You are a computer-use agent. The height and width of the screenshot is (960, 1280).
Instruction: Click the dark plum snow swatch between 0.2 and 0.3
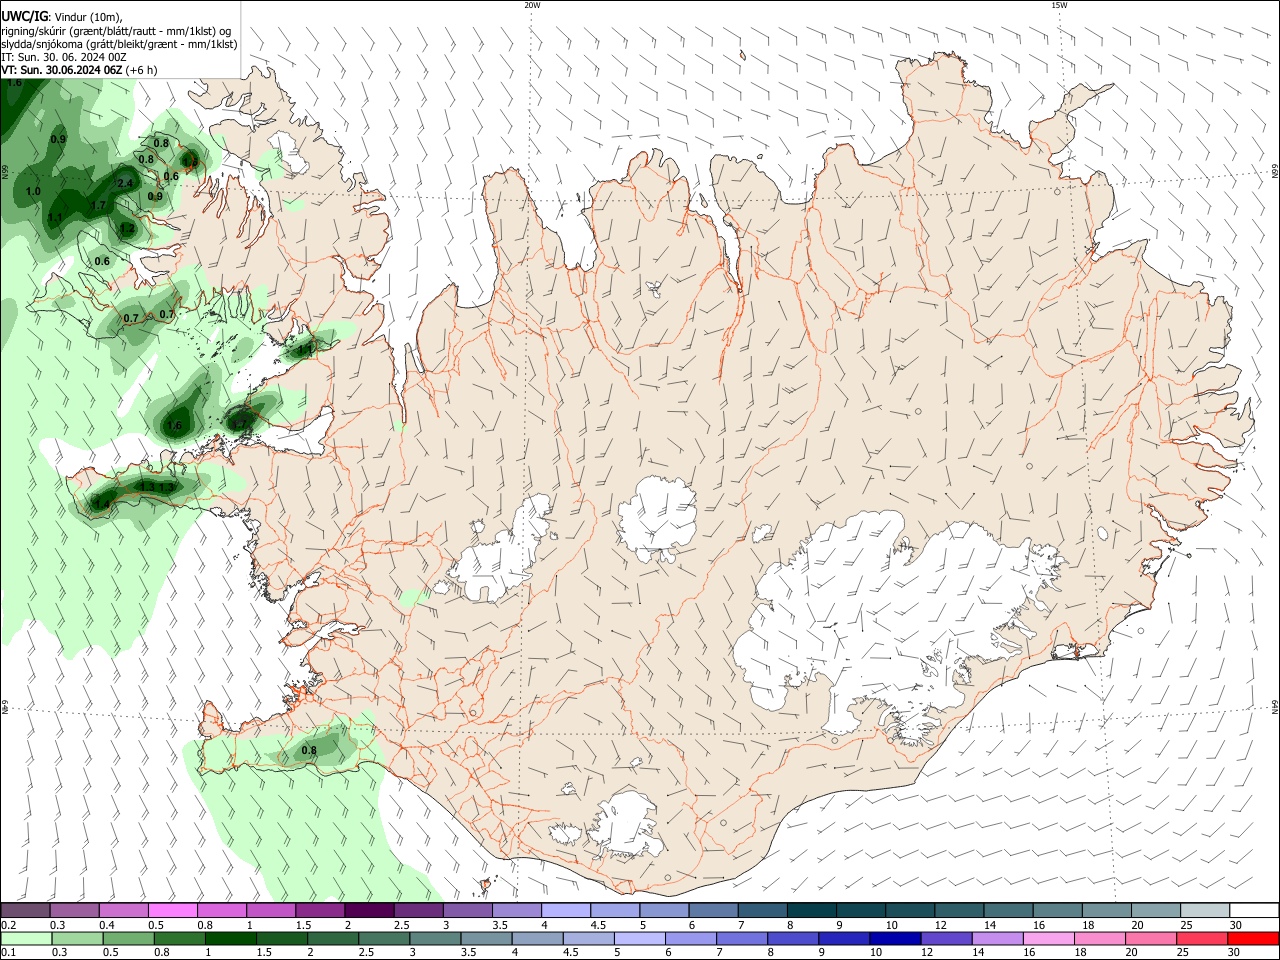[25, 911]
